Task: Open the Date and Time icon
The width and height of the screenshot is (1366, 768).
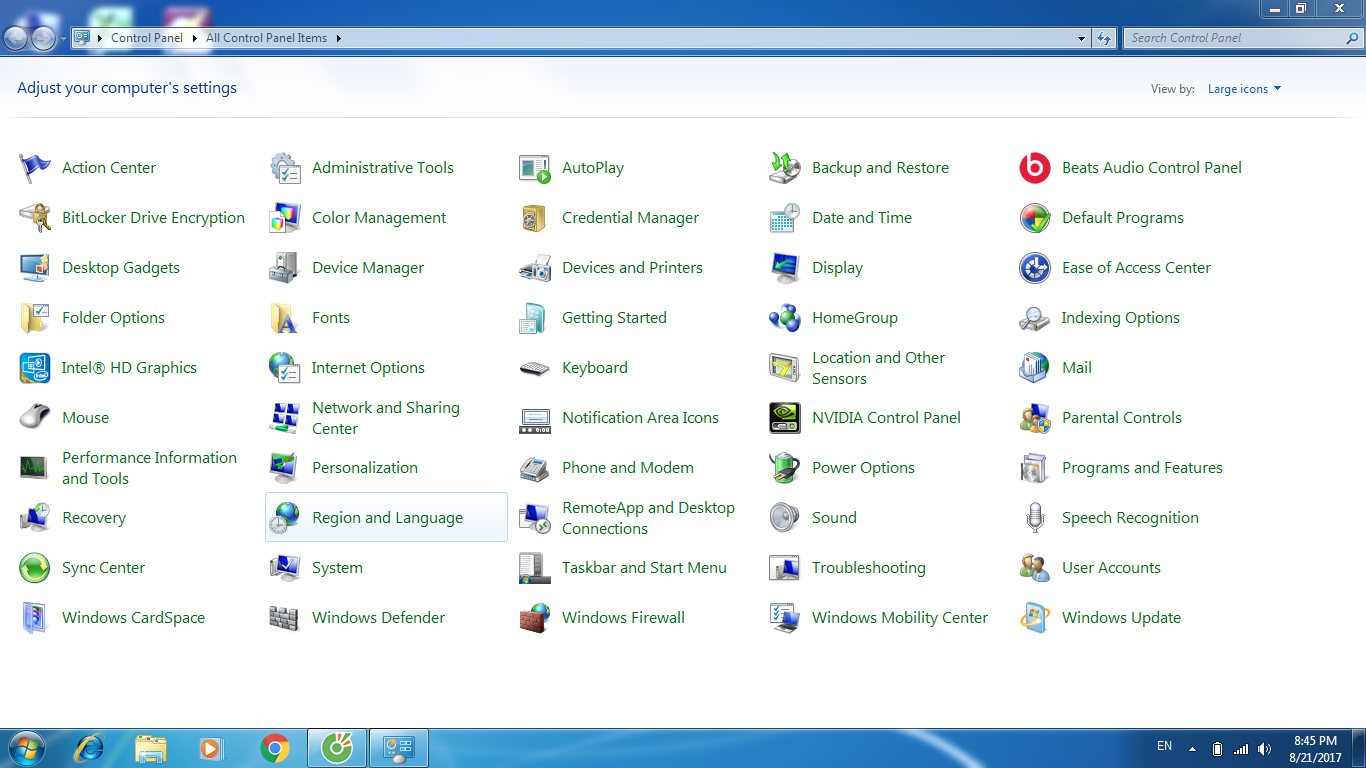Action: [785, 218]
